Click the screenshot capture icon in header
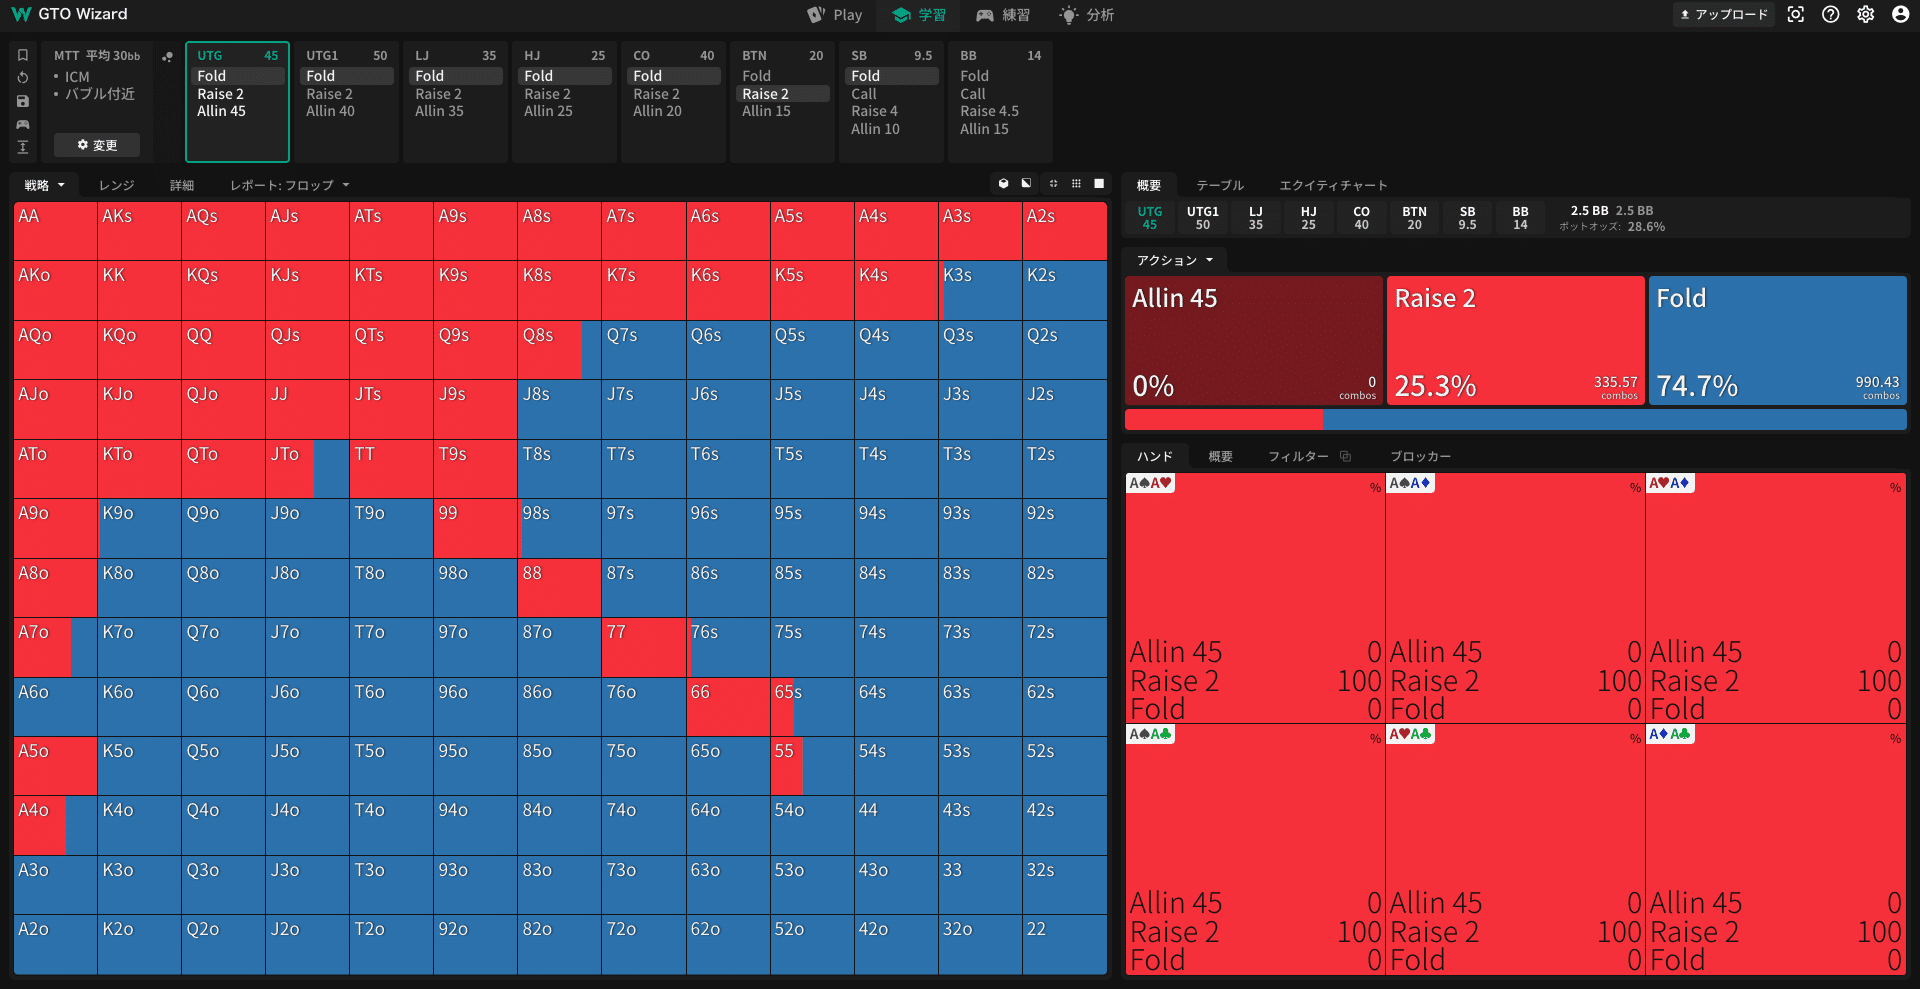The image size is (1920, 989). coord(1796,15)
